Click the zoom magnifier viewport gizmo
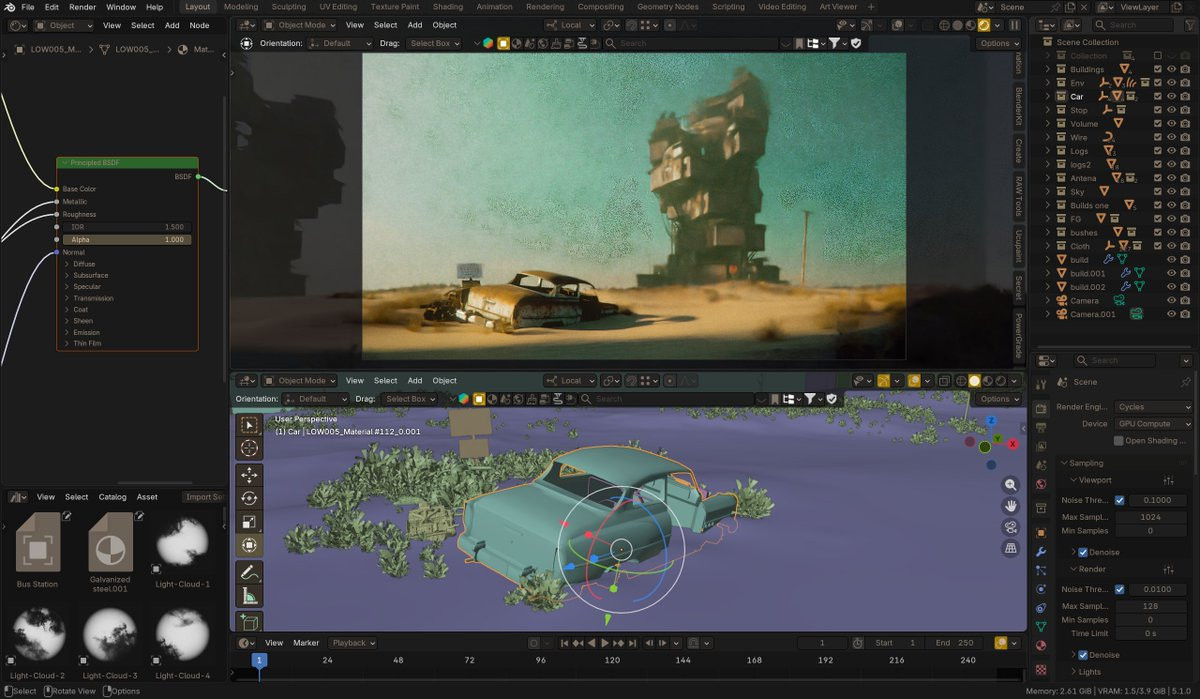 [x=1010, y=484]
